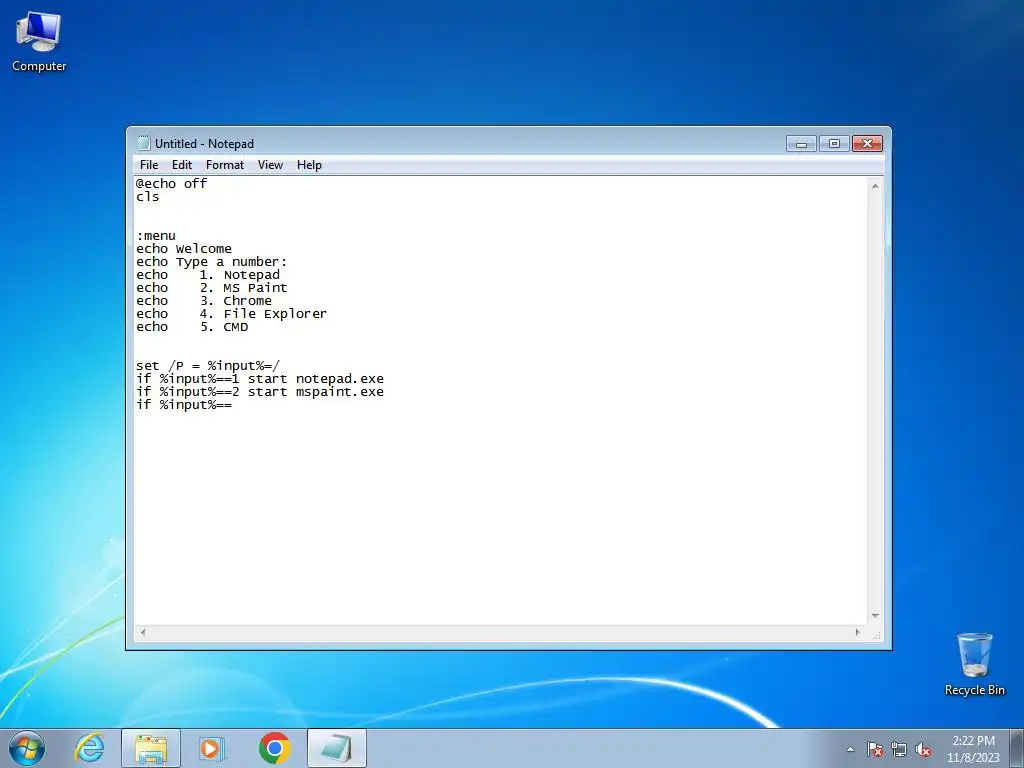Image resolution: width=1024 pixels, height=768 pixels.
Task: Click the 'echo 4. File Explorer' line
Action: click(231, 314)
